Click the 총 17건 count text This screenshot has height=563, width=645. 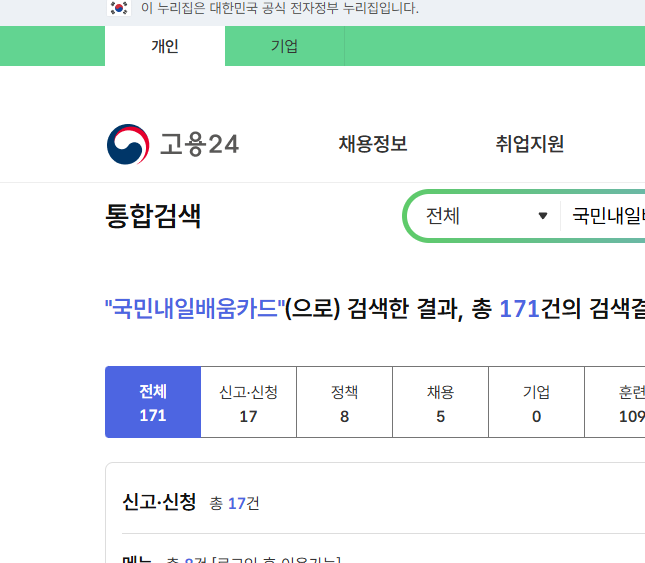234,503
